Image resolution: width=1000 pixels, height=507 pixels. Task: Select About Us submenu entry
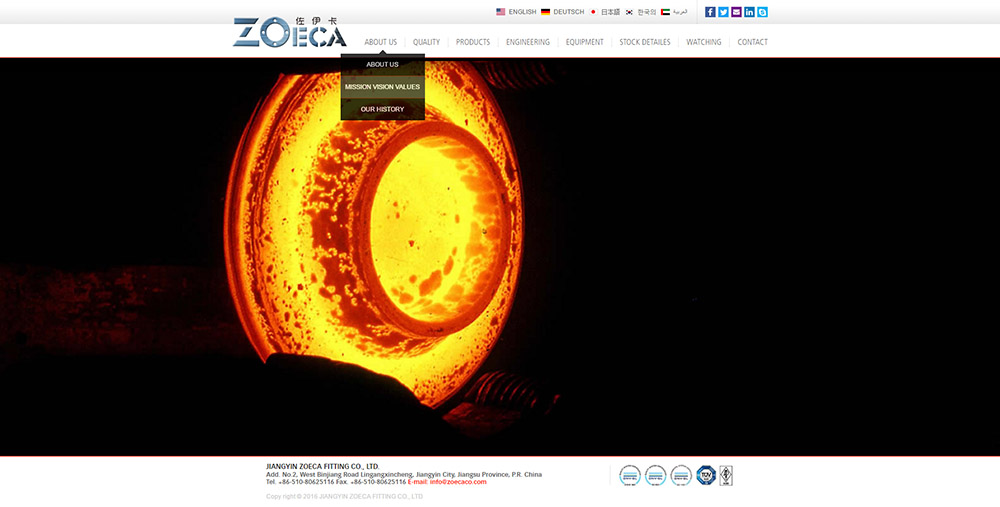(x=382, y=65)
